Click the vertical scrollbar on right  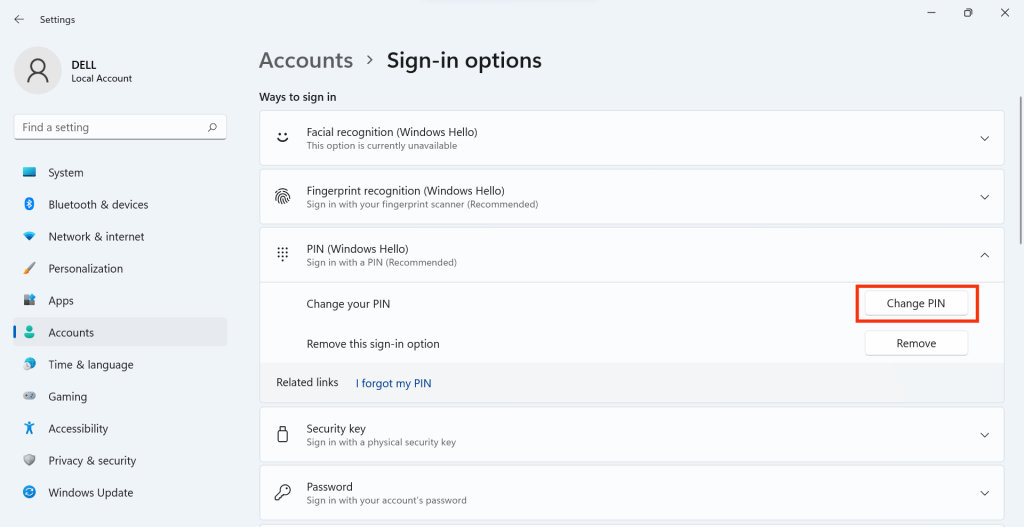pos(1021,170)
